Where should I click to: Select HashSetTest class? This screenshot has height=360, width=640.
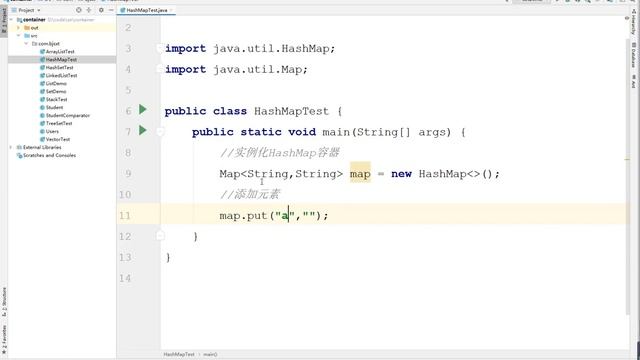[x=60, y=68]
